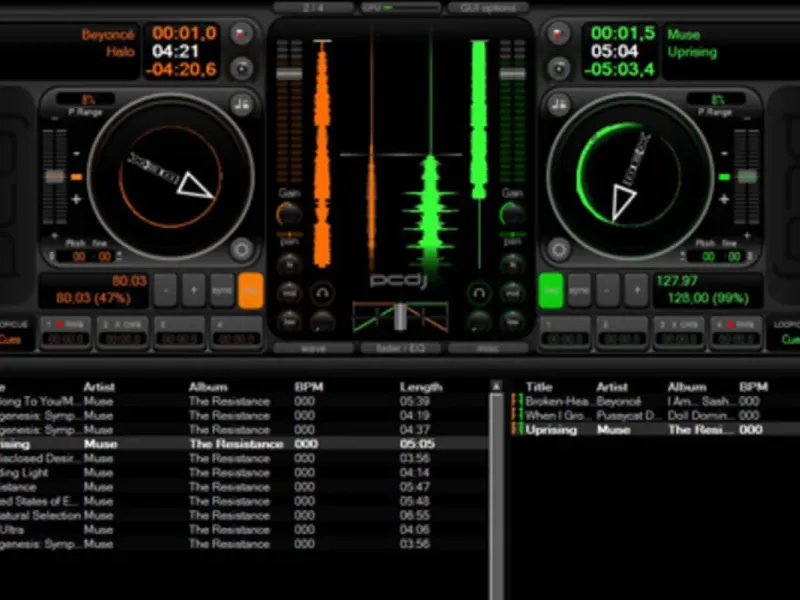Click the record button on the Beyoncé deck

click(241, 35)
